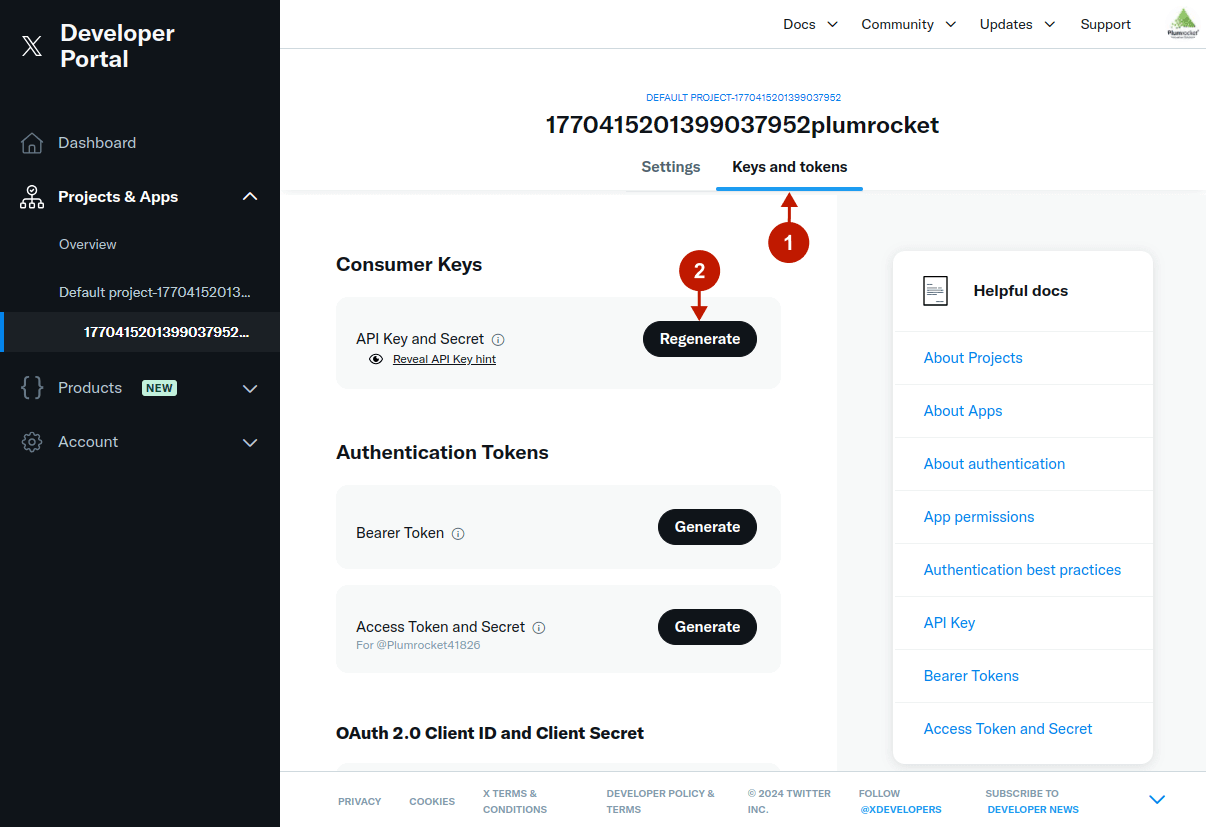Viewport: 1206px width, 827px height.
Task: Click the eye icon for API Key hint
Action: [376, 359]
